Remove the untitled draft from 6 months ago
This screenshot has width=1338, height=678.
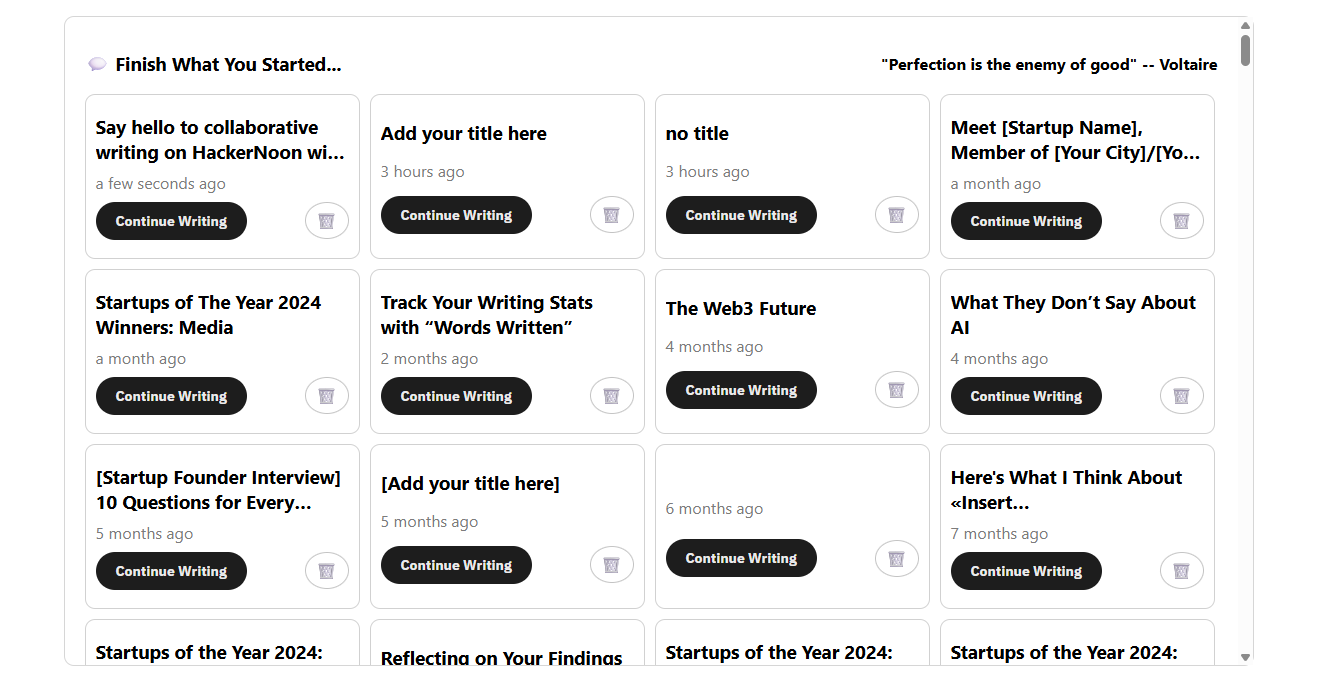pyautogui.click(x=897, y=559)
